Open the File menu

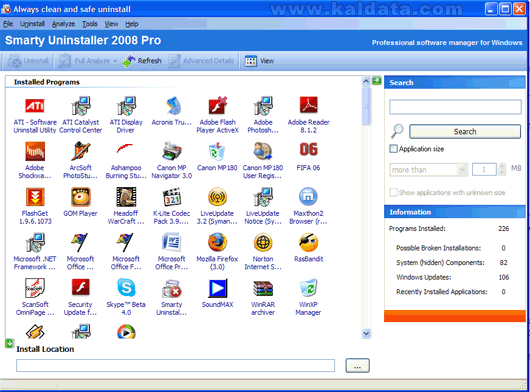point(8,24)
